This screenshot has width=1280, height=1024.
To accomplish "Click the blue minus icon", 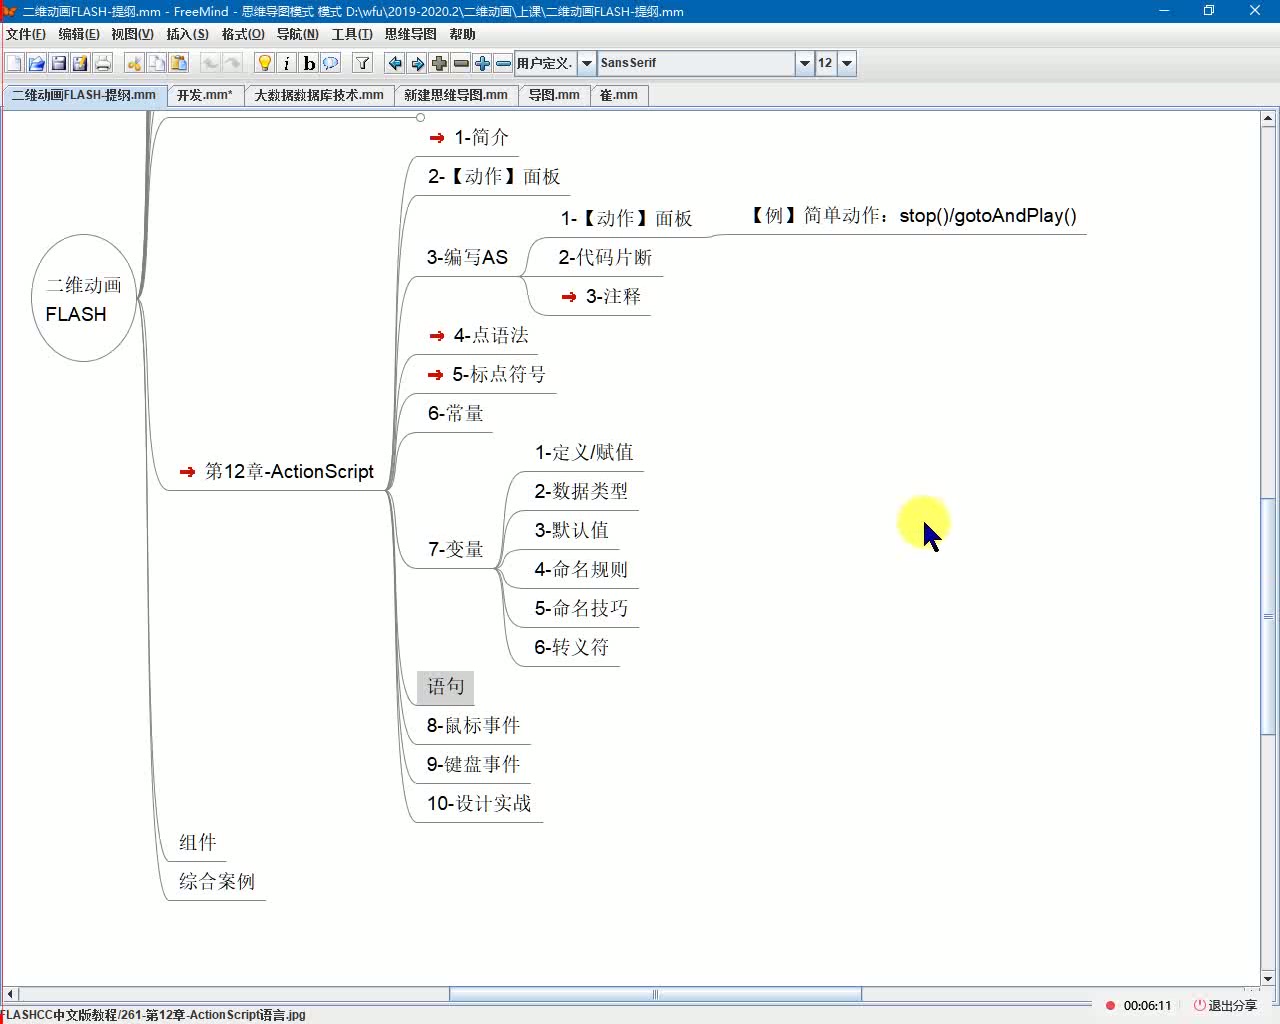I will point(503,63).
